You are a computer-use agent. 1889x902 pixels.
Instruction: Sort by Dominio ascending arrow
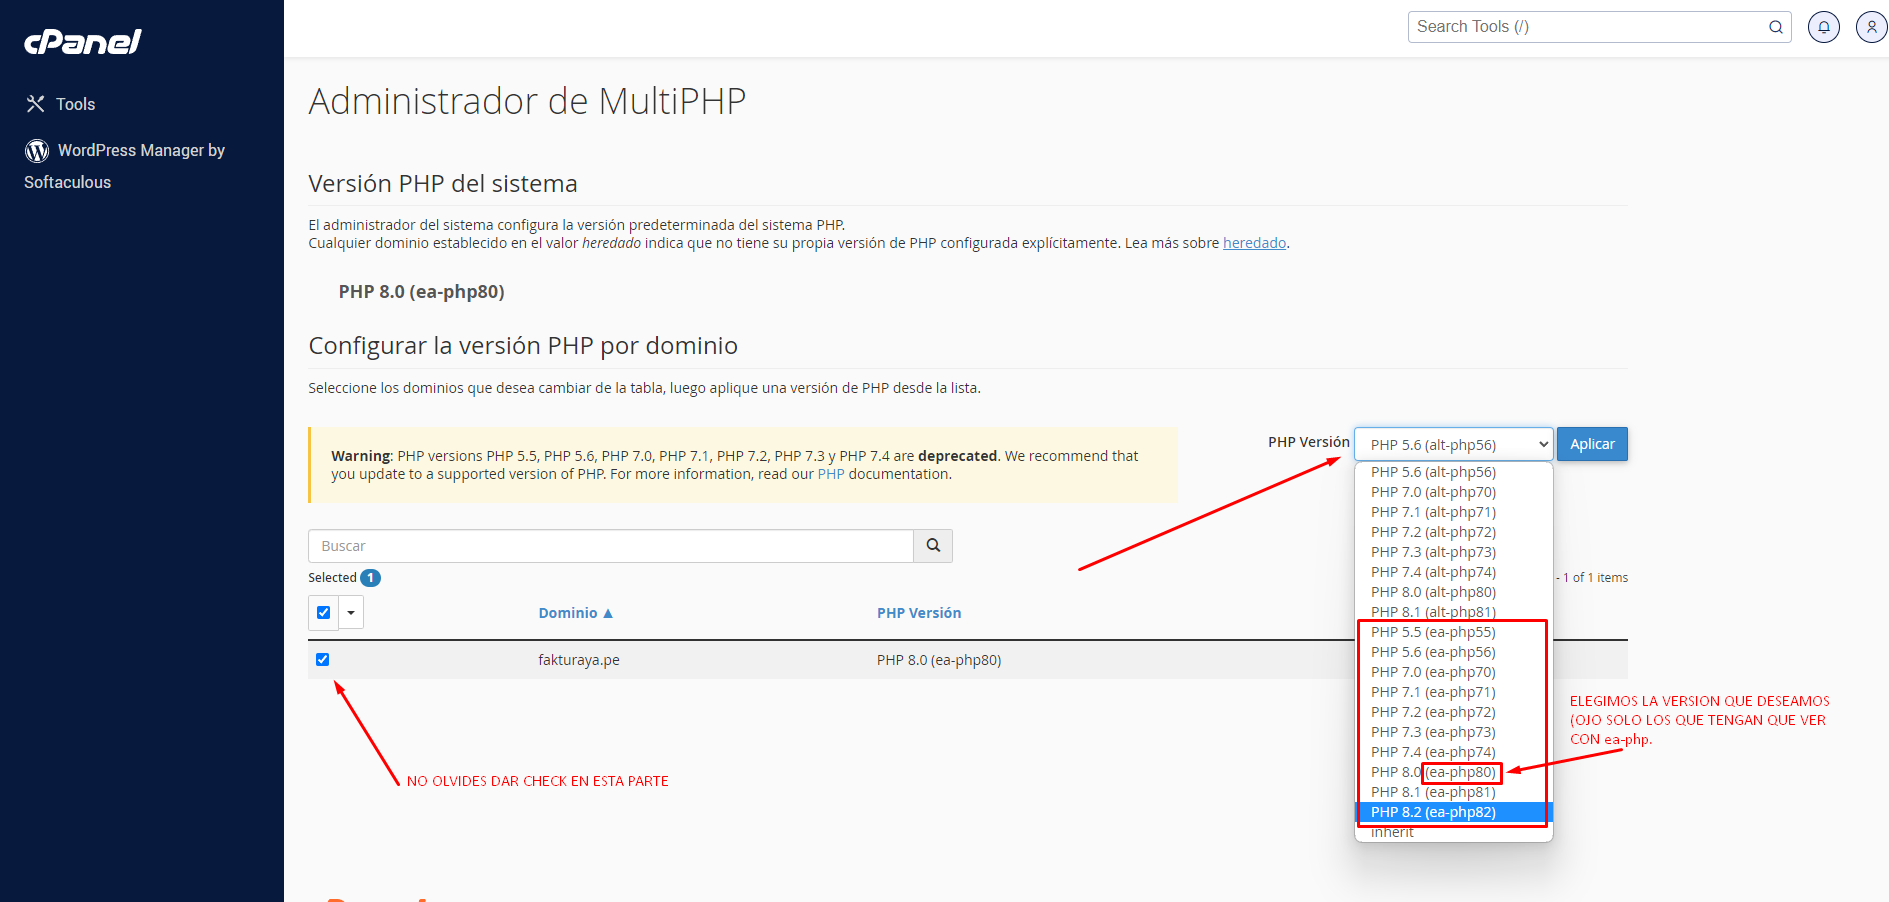[x=608, y=613]
